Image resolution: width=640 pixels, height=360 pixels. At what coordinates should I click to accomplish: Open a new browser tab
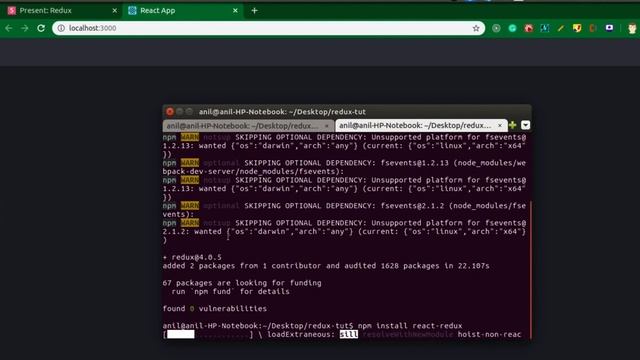coord(254,11)
